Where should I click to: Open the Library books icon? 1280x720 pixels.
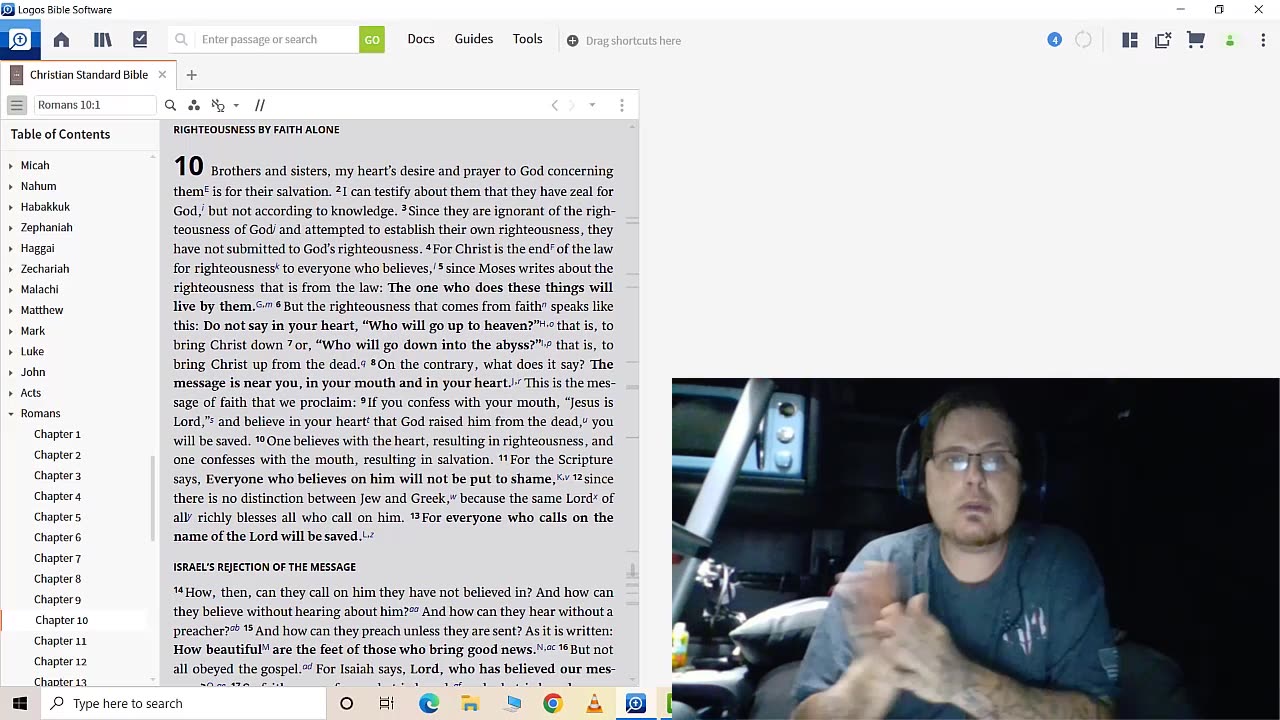[102, 40]
